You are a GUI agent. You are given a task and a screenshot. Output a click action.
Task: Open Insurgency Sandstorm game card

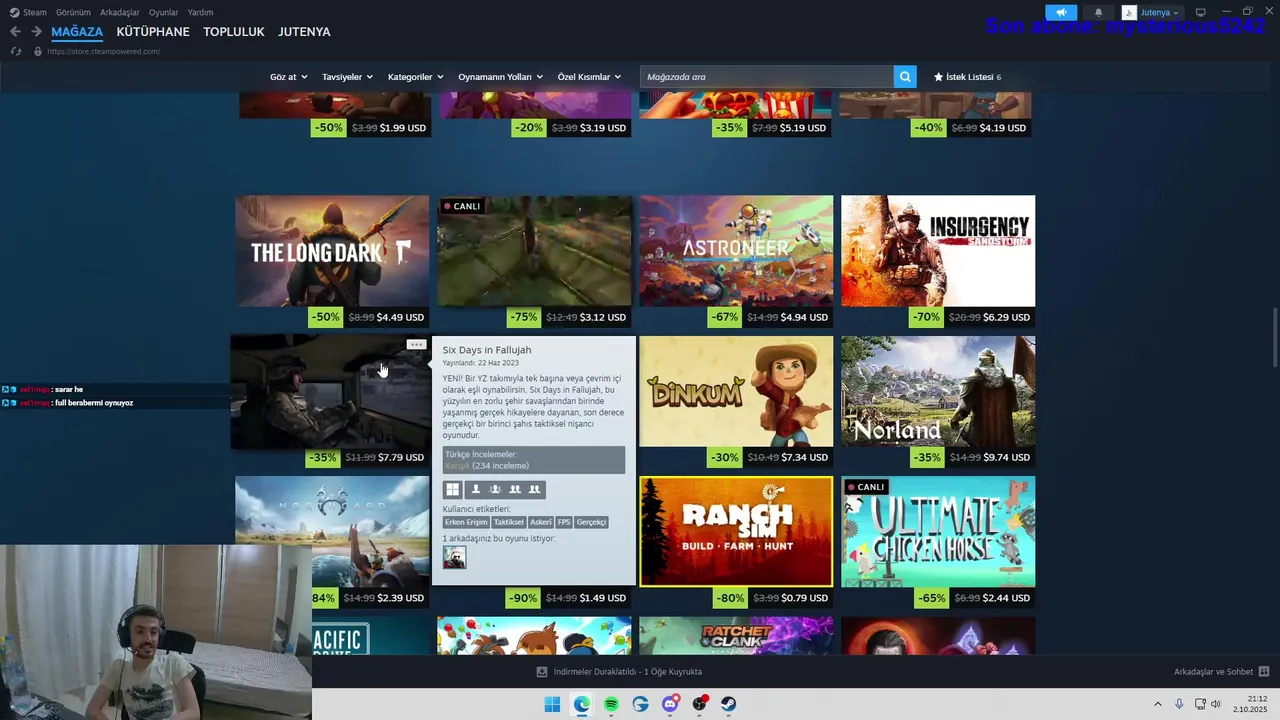(938, 251)
